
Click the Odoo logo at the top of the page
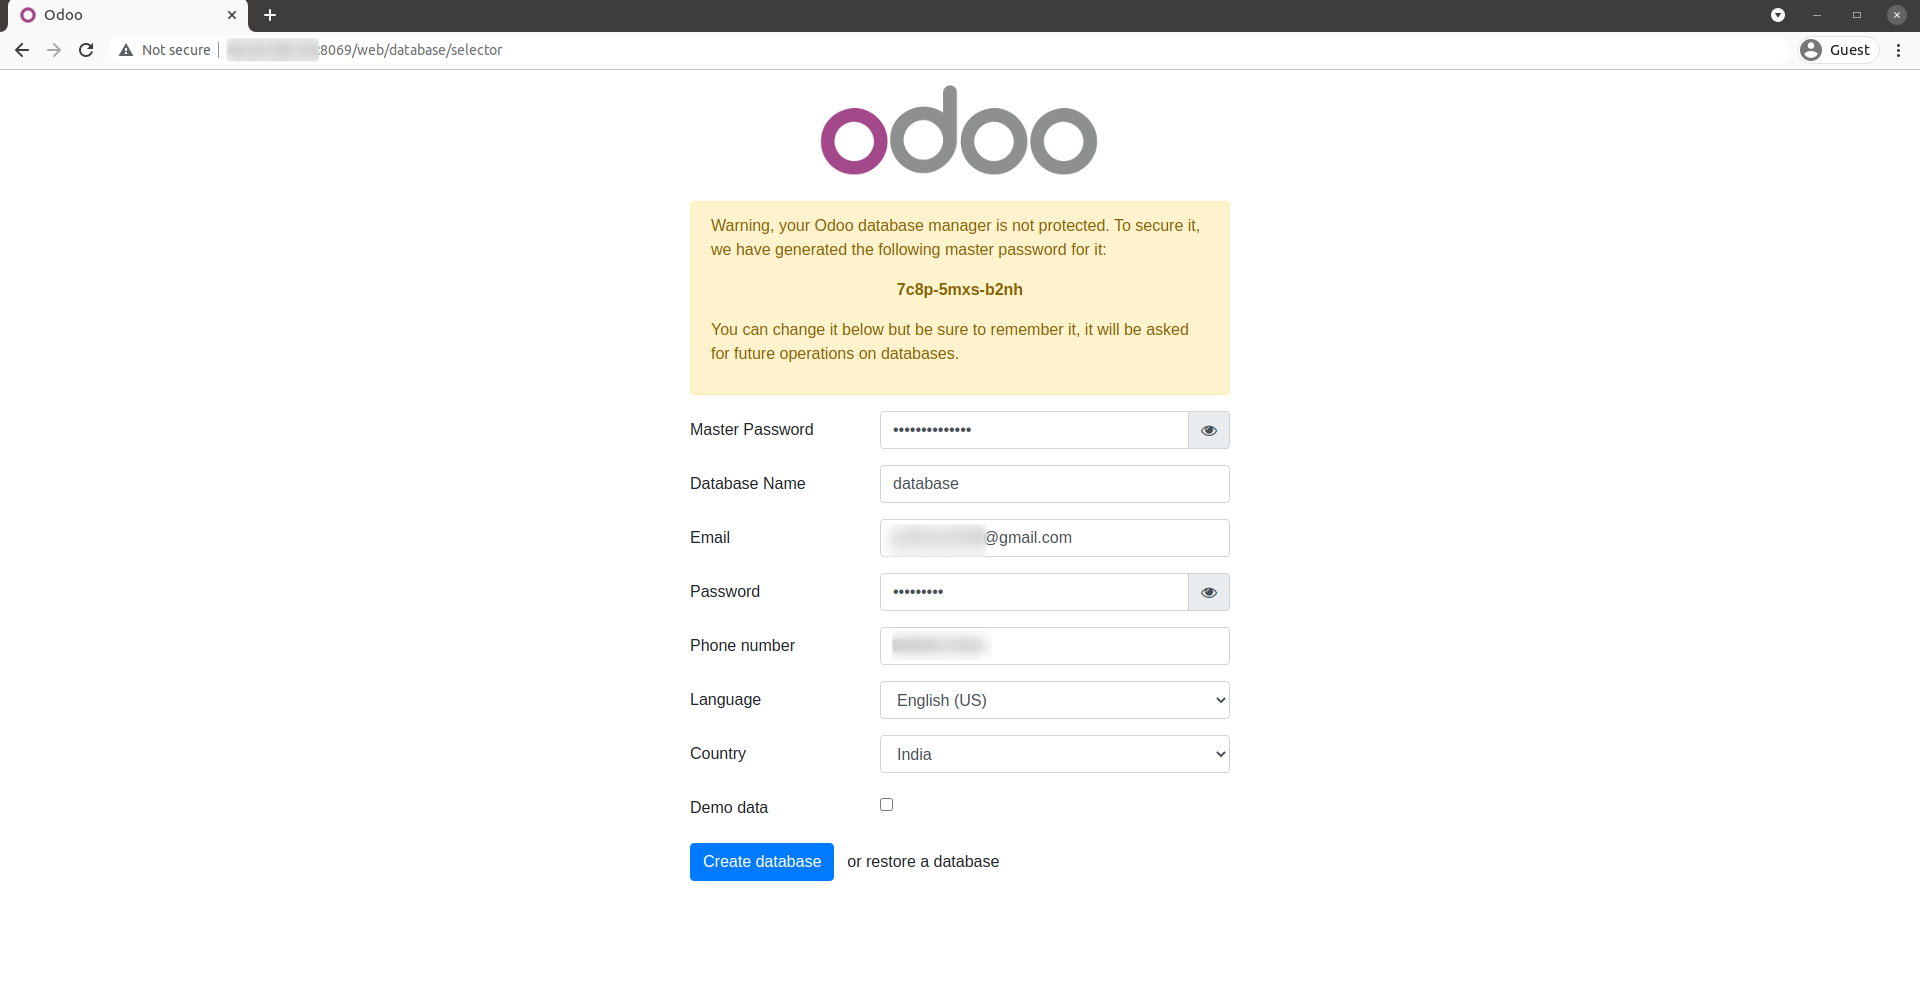tap(959, 131)
